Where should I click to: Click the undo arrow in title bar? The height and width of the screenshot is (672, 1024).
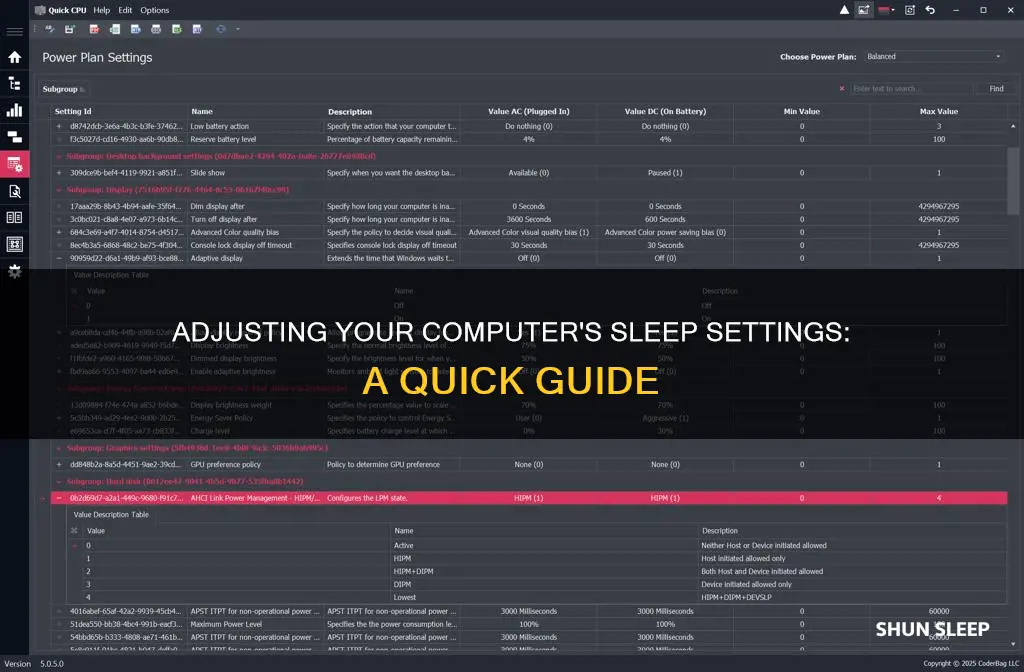pyautogui.click(x=931, y=10)
